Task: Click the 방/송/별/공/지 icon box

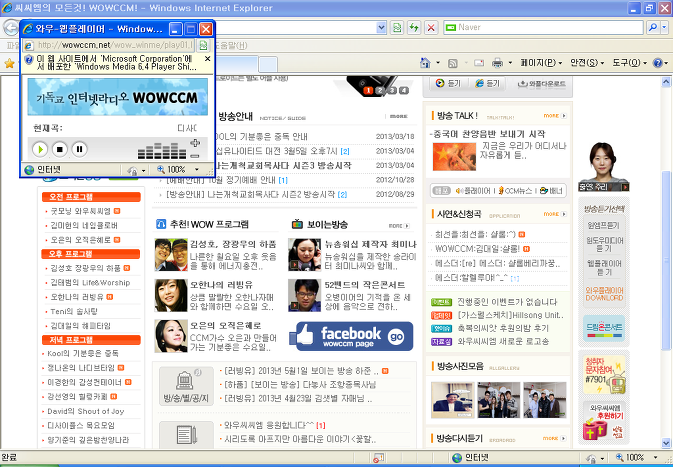Action: click(186, 386)
